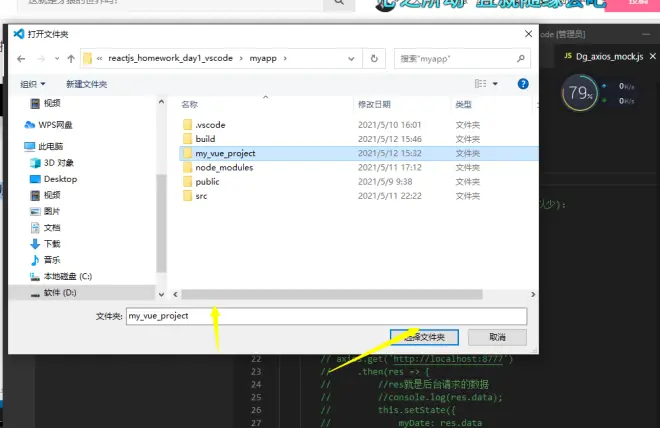
Task: Click the 79% circular performance widget
Action: click(x=580, y=93)
